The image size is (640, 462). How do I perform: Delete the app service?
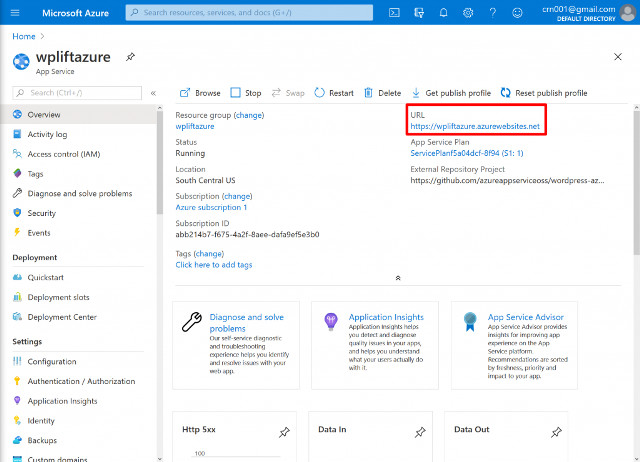pos(382,93)
